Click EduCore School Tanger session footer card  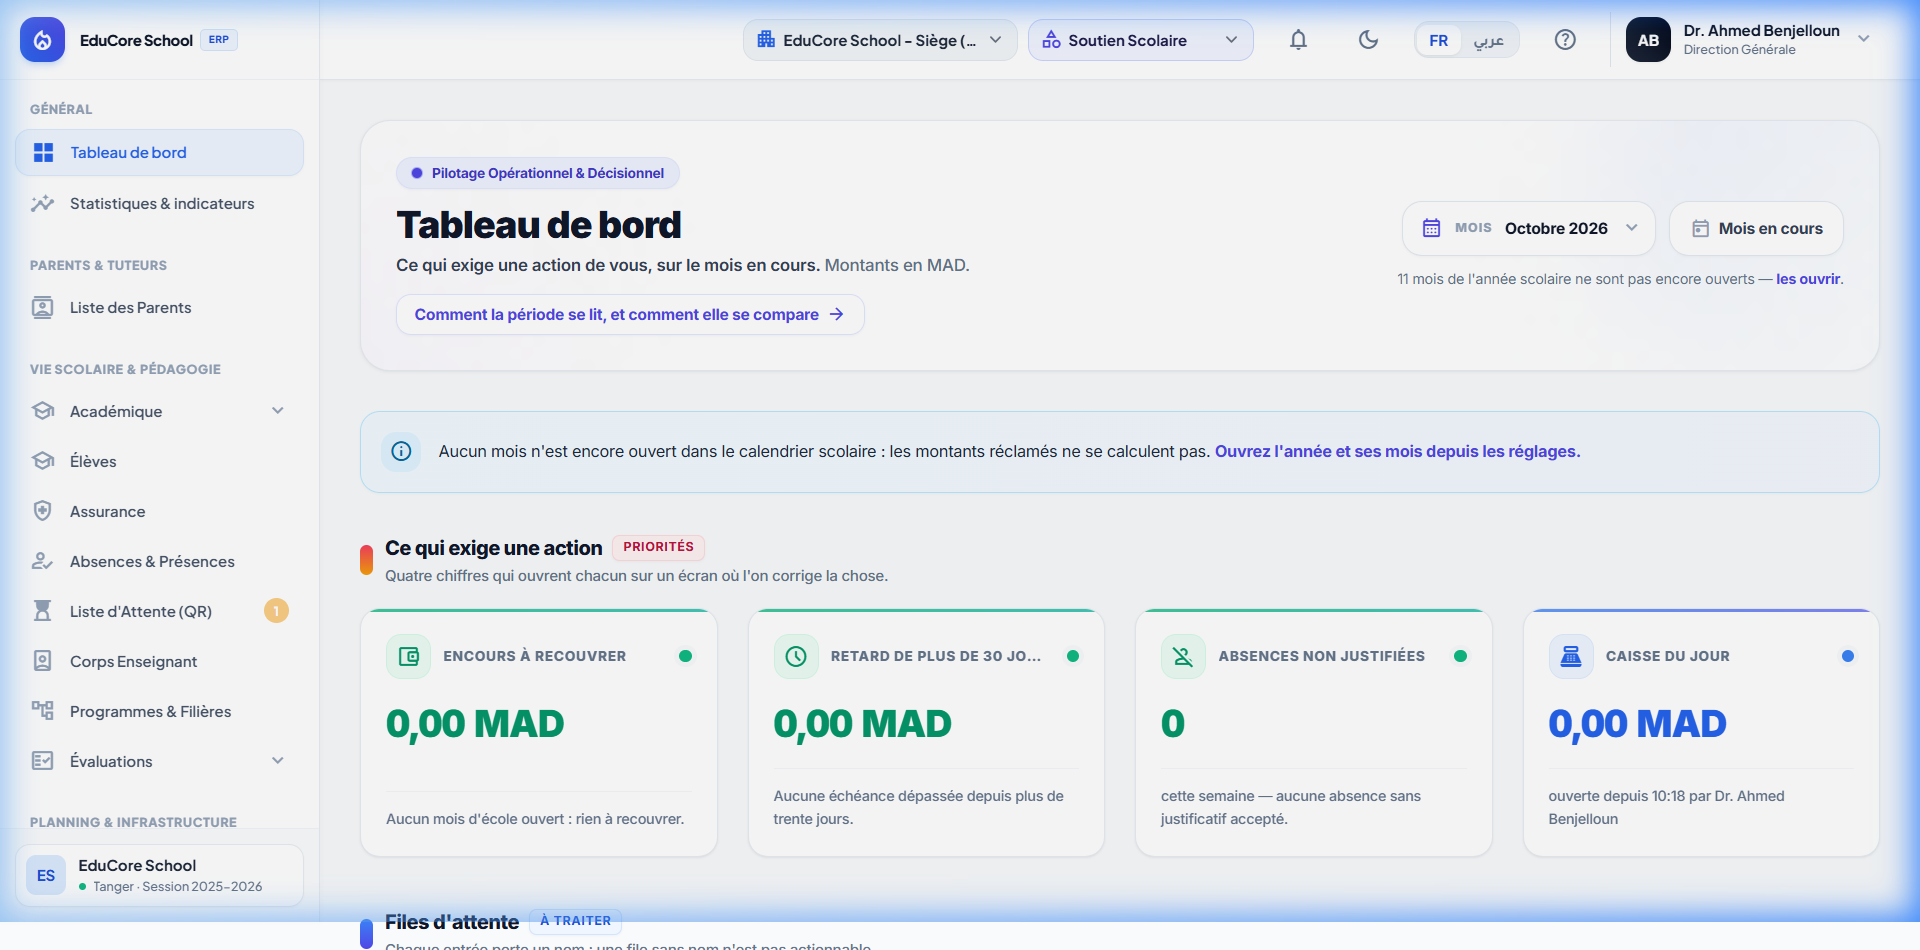159,875
